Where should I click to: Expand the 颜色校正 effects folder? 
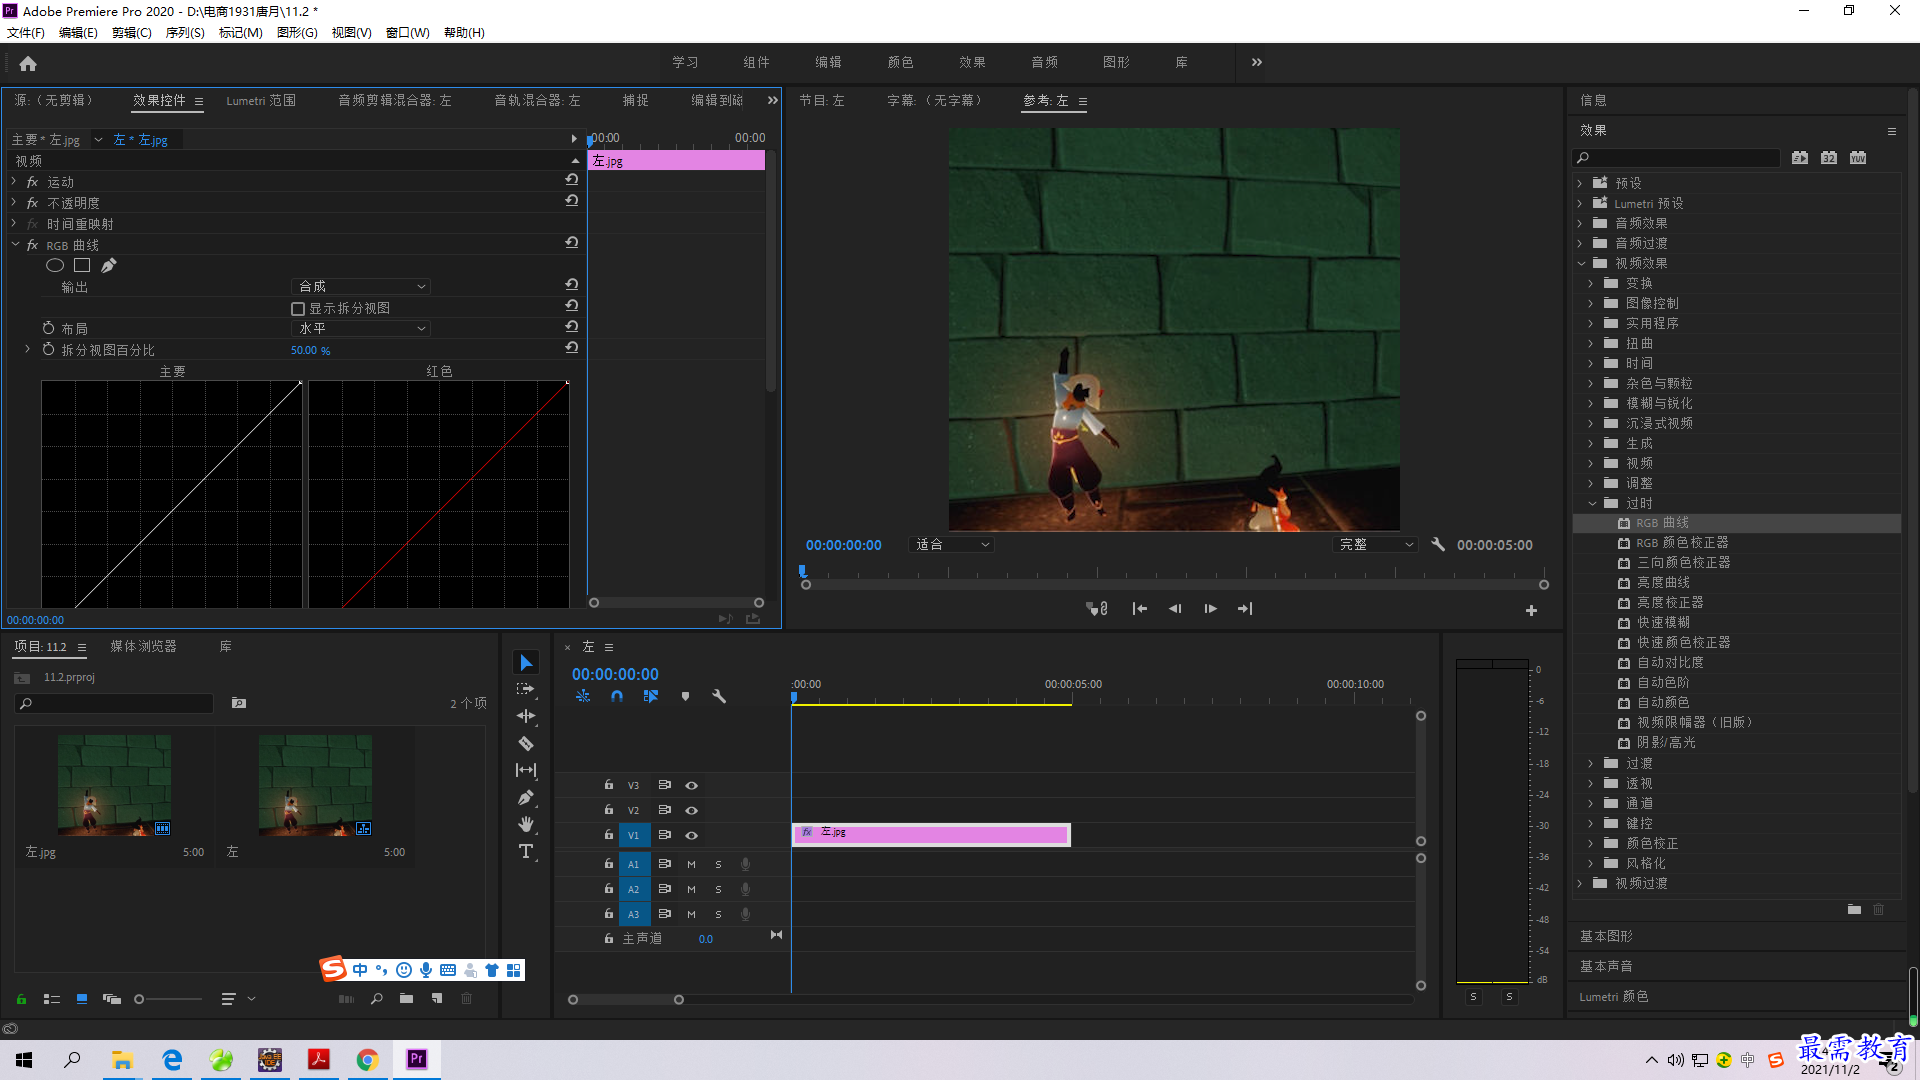pos(1591,843)
